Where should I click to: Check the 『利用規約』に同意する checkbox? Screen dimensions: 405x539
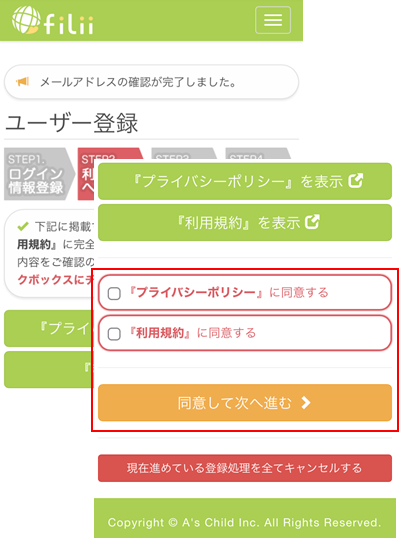[114, 334]
